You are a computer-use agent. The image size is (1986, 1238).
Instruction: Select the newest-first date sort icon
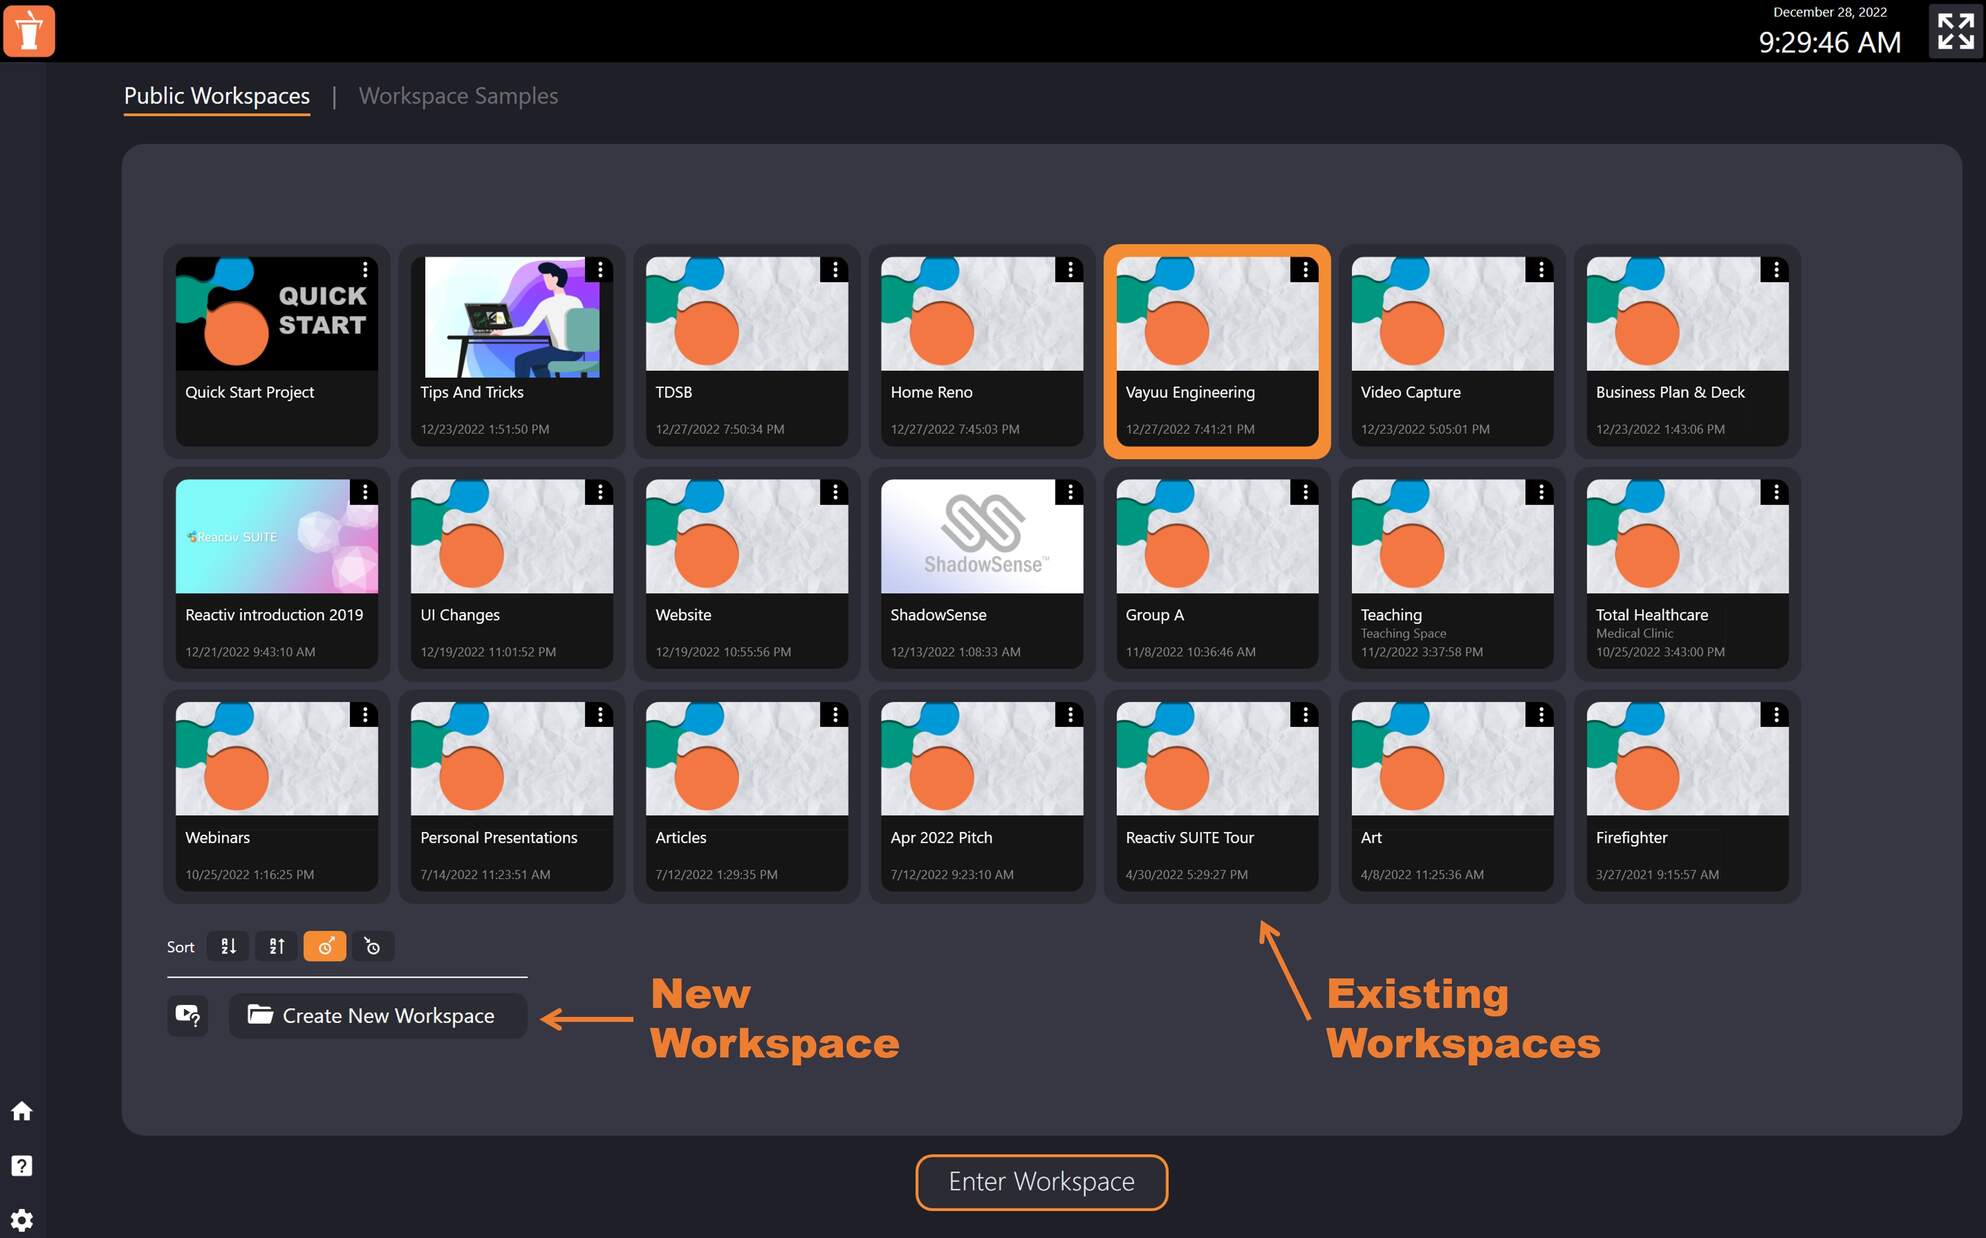click(x=325, y=946)
